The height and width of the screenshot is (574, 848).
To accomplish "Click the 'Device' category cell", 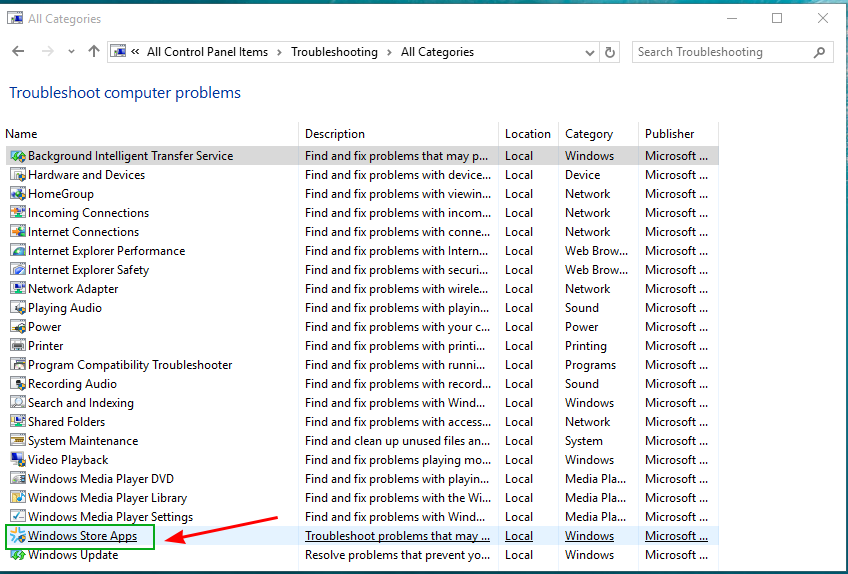I will 582,175.
